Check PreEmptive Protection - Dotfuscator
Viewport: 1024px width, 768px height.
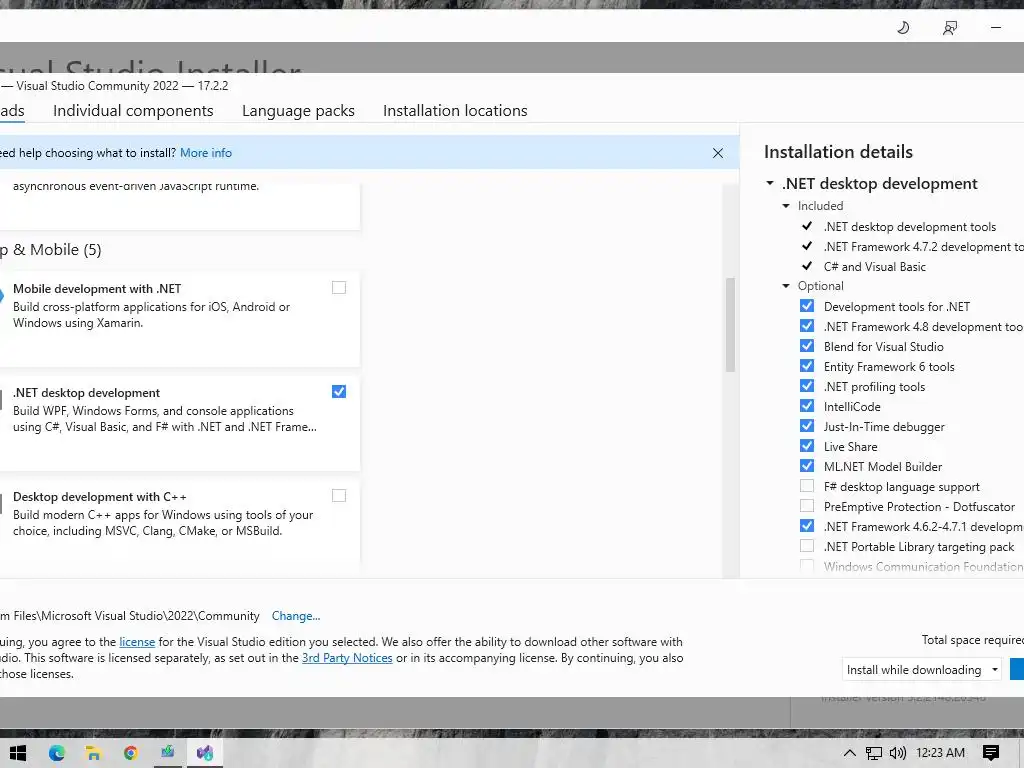pyautogui.click(x=807, y=506)
